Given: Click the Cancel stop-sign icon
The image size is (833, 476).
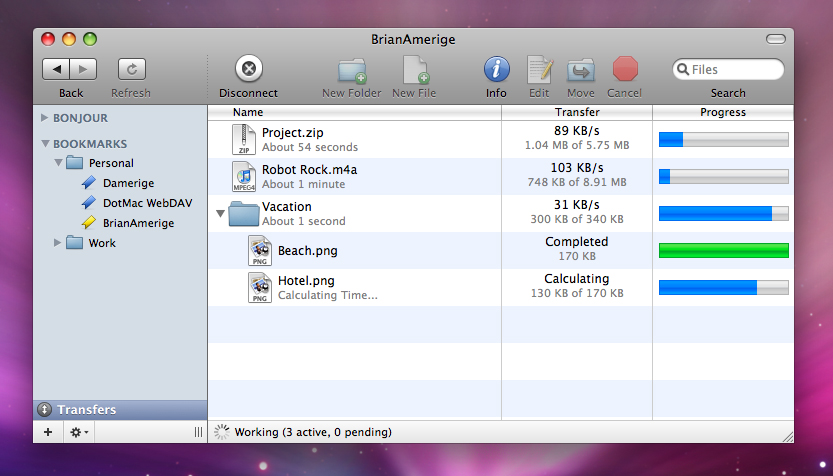Looking at the screenshot, I should pos(625,69).
